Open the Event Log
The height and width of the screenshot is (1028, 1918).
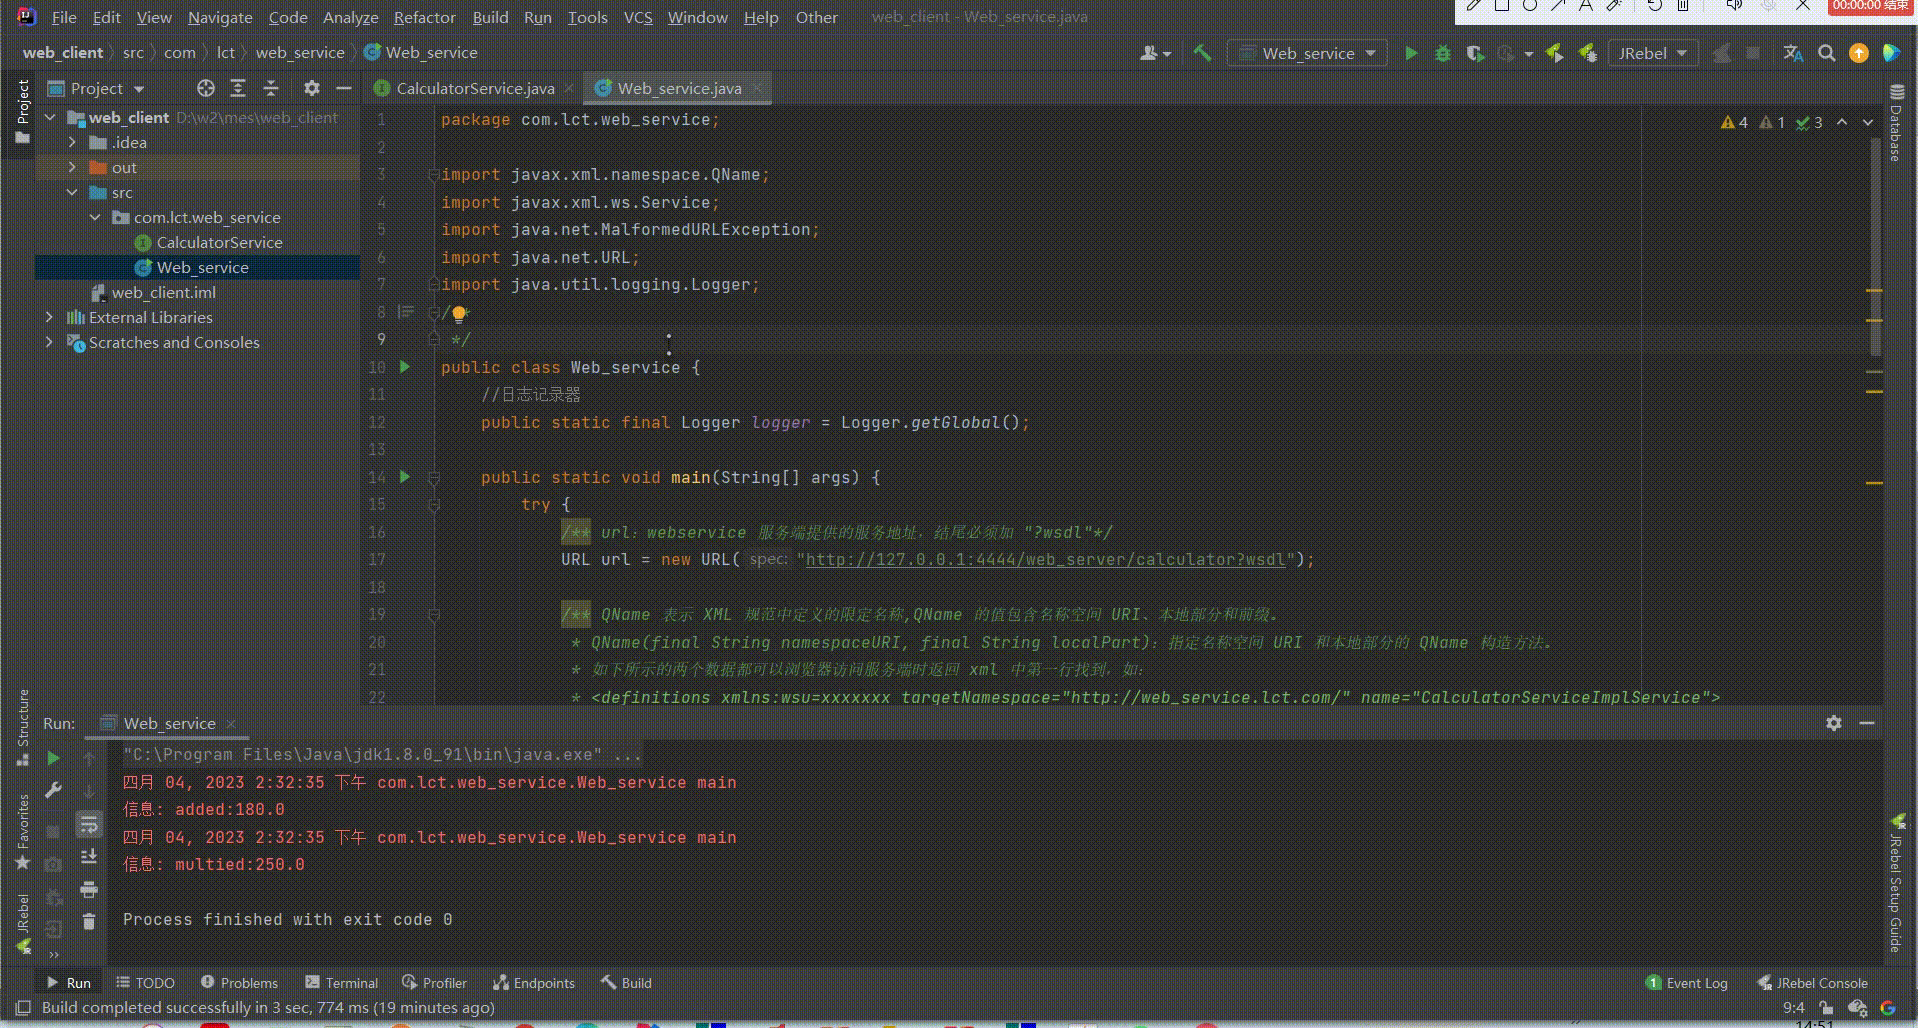(x=1687, y=983)
